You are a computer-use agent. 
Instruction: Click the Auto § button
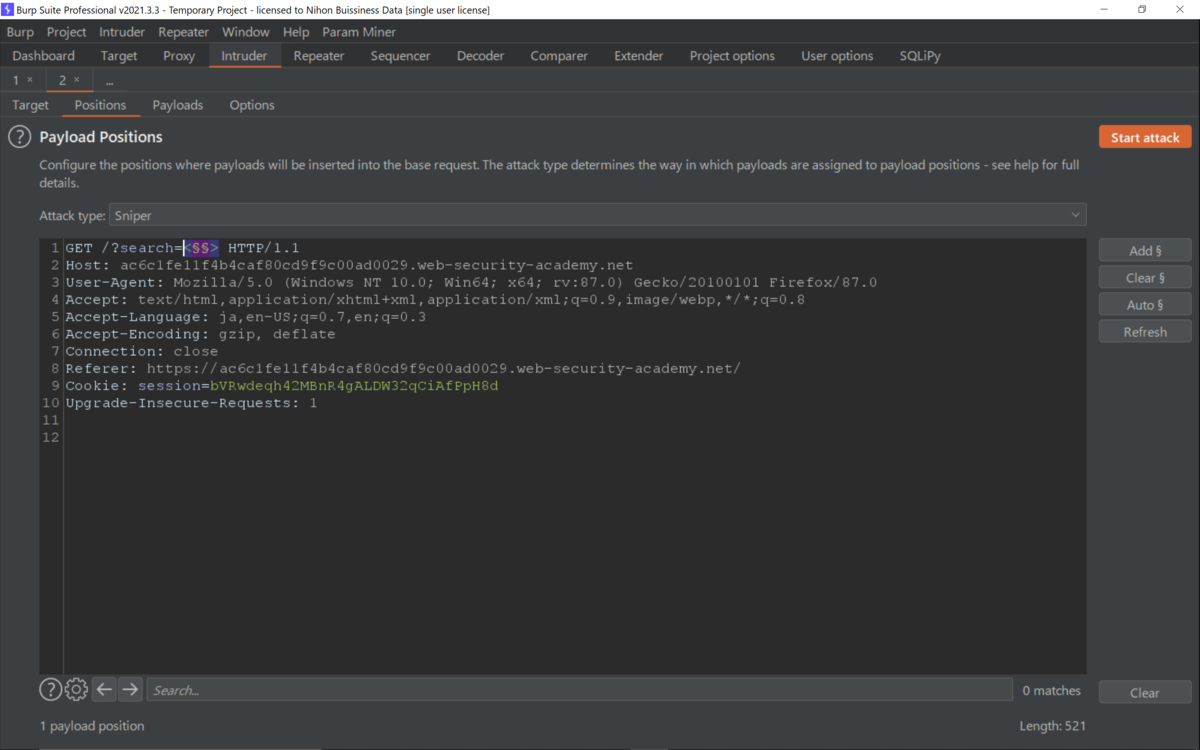[x=1145, y=304]
